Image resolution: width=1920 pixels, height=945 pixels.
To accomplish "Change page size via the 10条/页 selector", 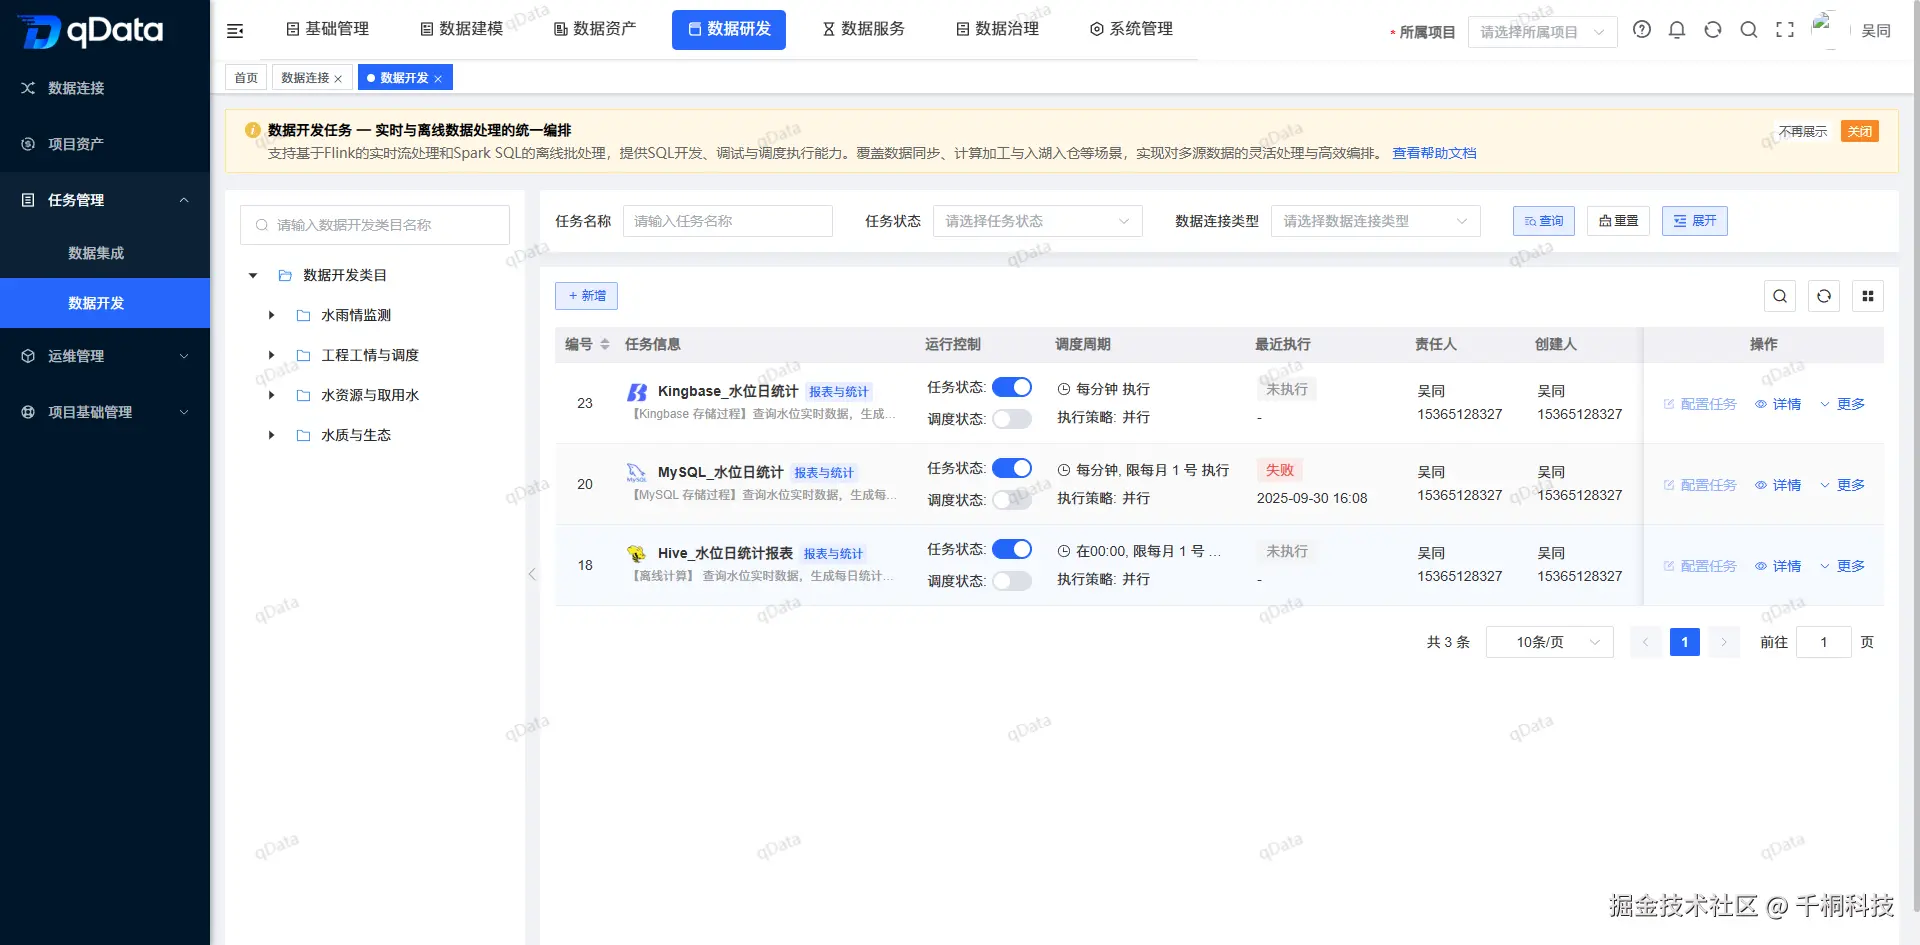I will 1549,642.
